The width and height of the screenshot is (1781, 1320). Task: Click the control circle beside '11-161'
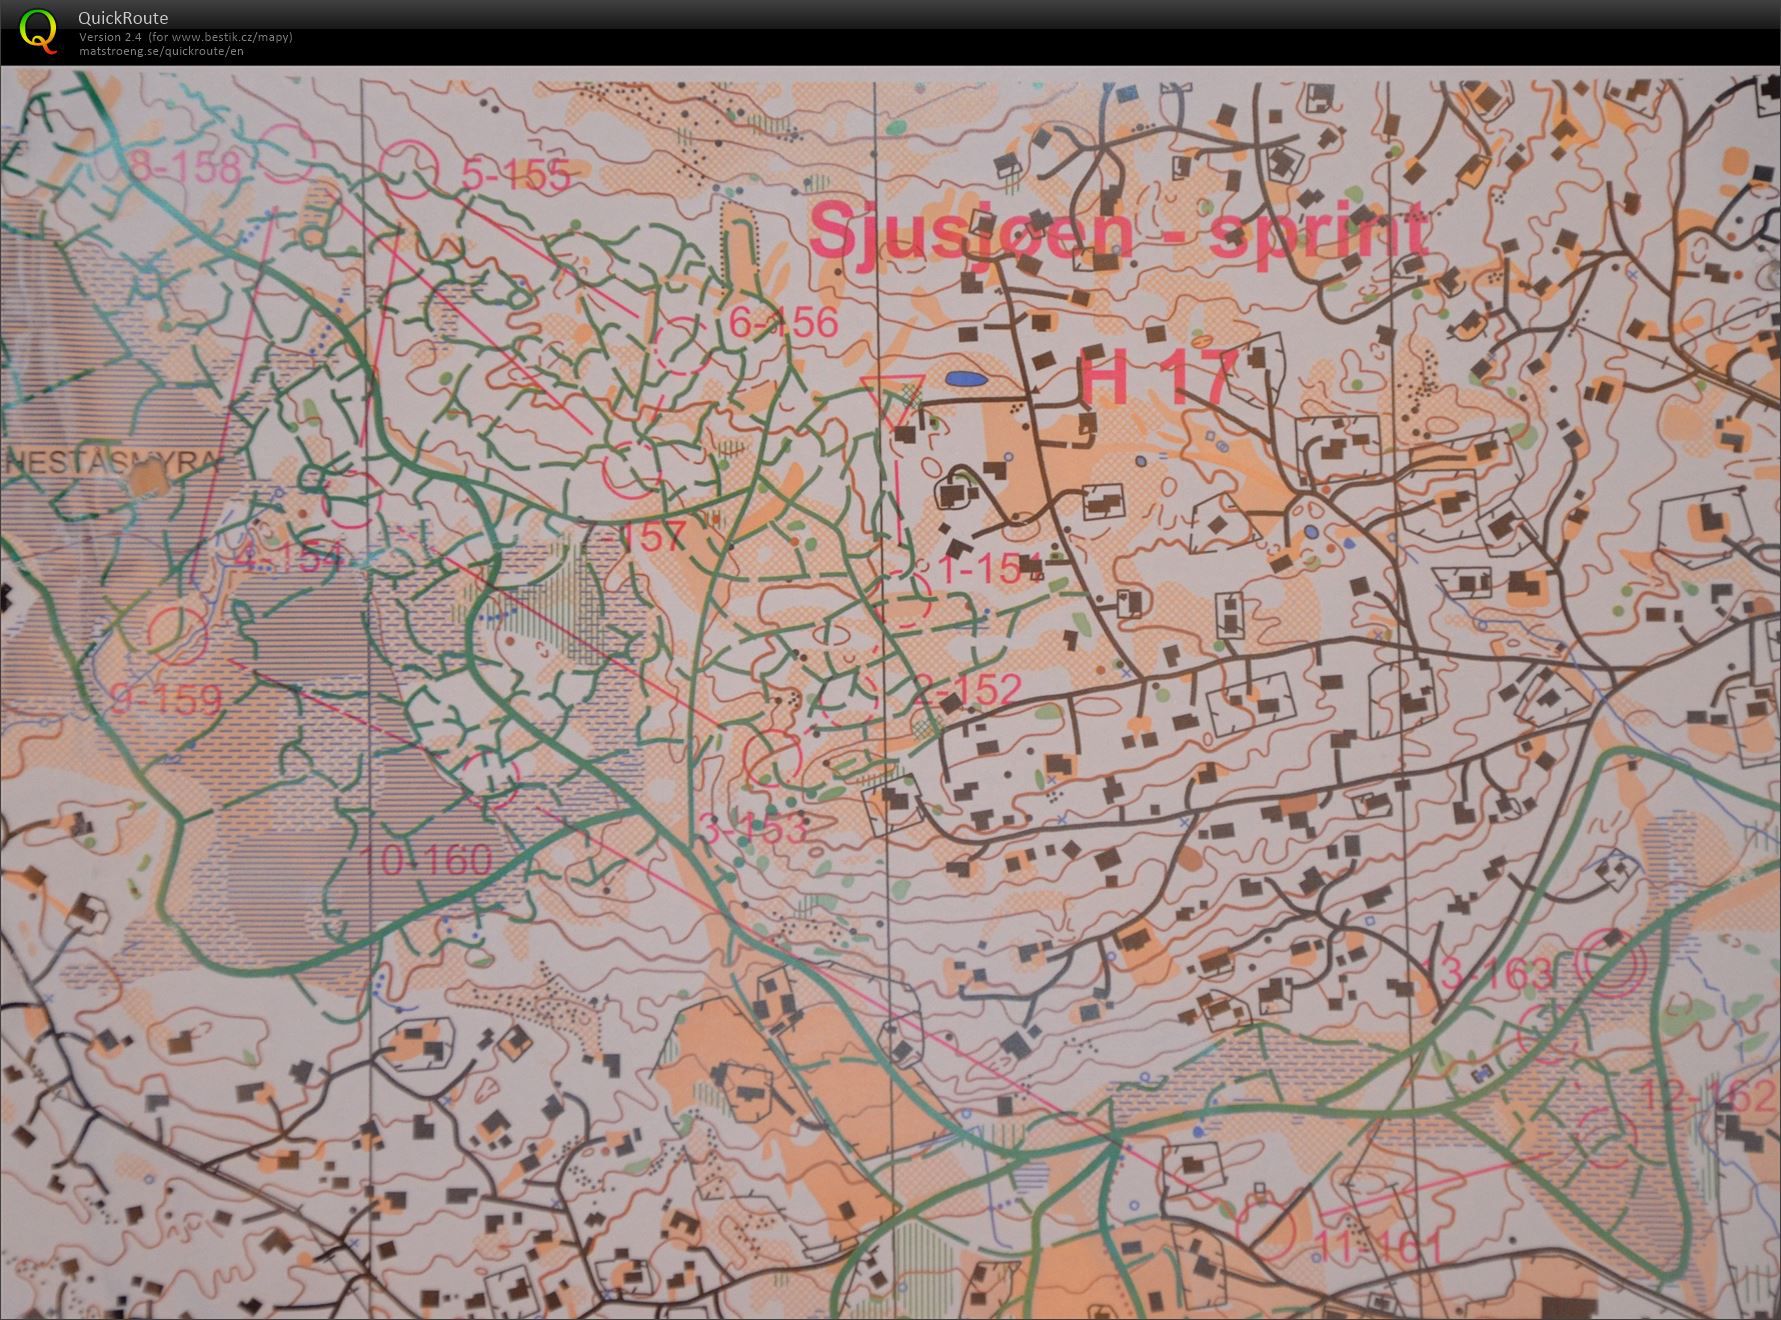click(1265, 1230)
